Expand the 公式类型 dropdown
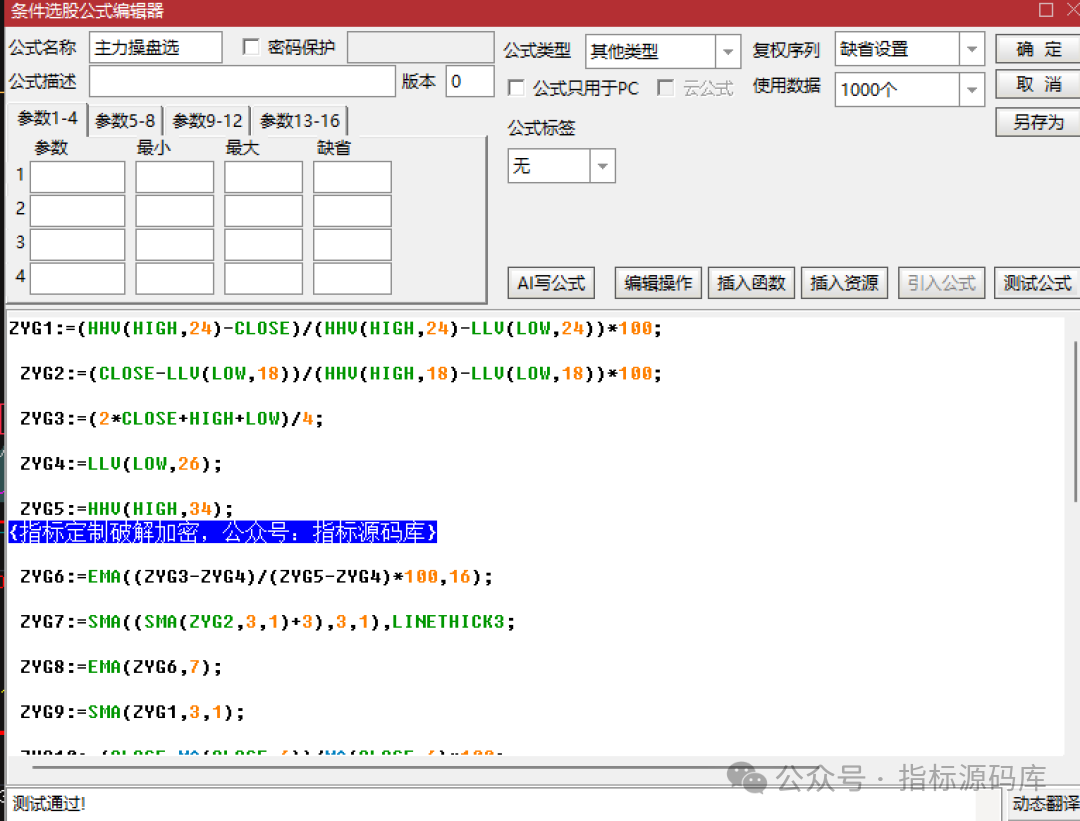Image resolution: width=1080 pixels, height=821 pixels. [x=728, y=51]
